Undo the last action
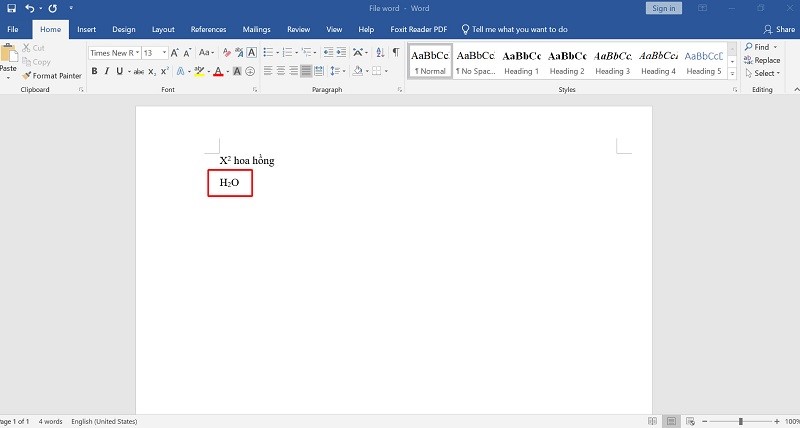Screen dimensions: 800x428 [30, 8]
